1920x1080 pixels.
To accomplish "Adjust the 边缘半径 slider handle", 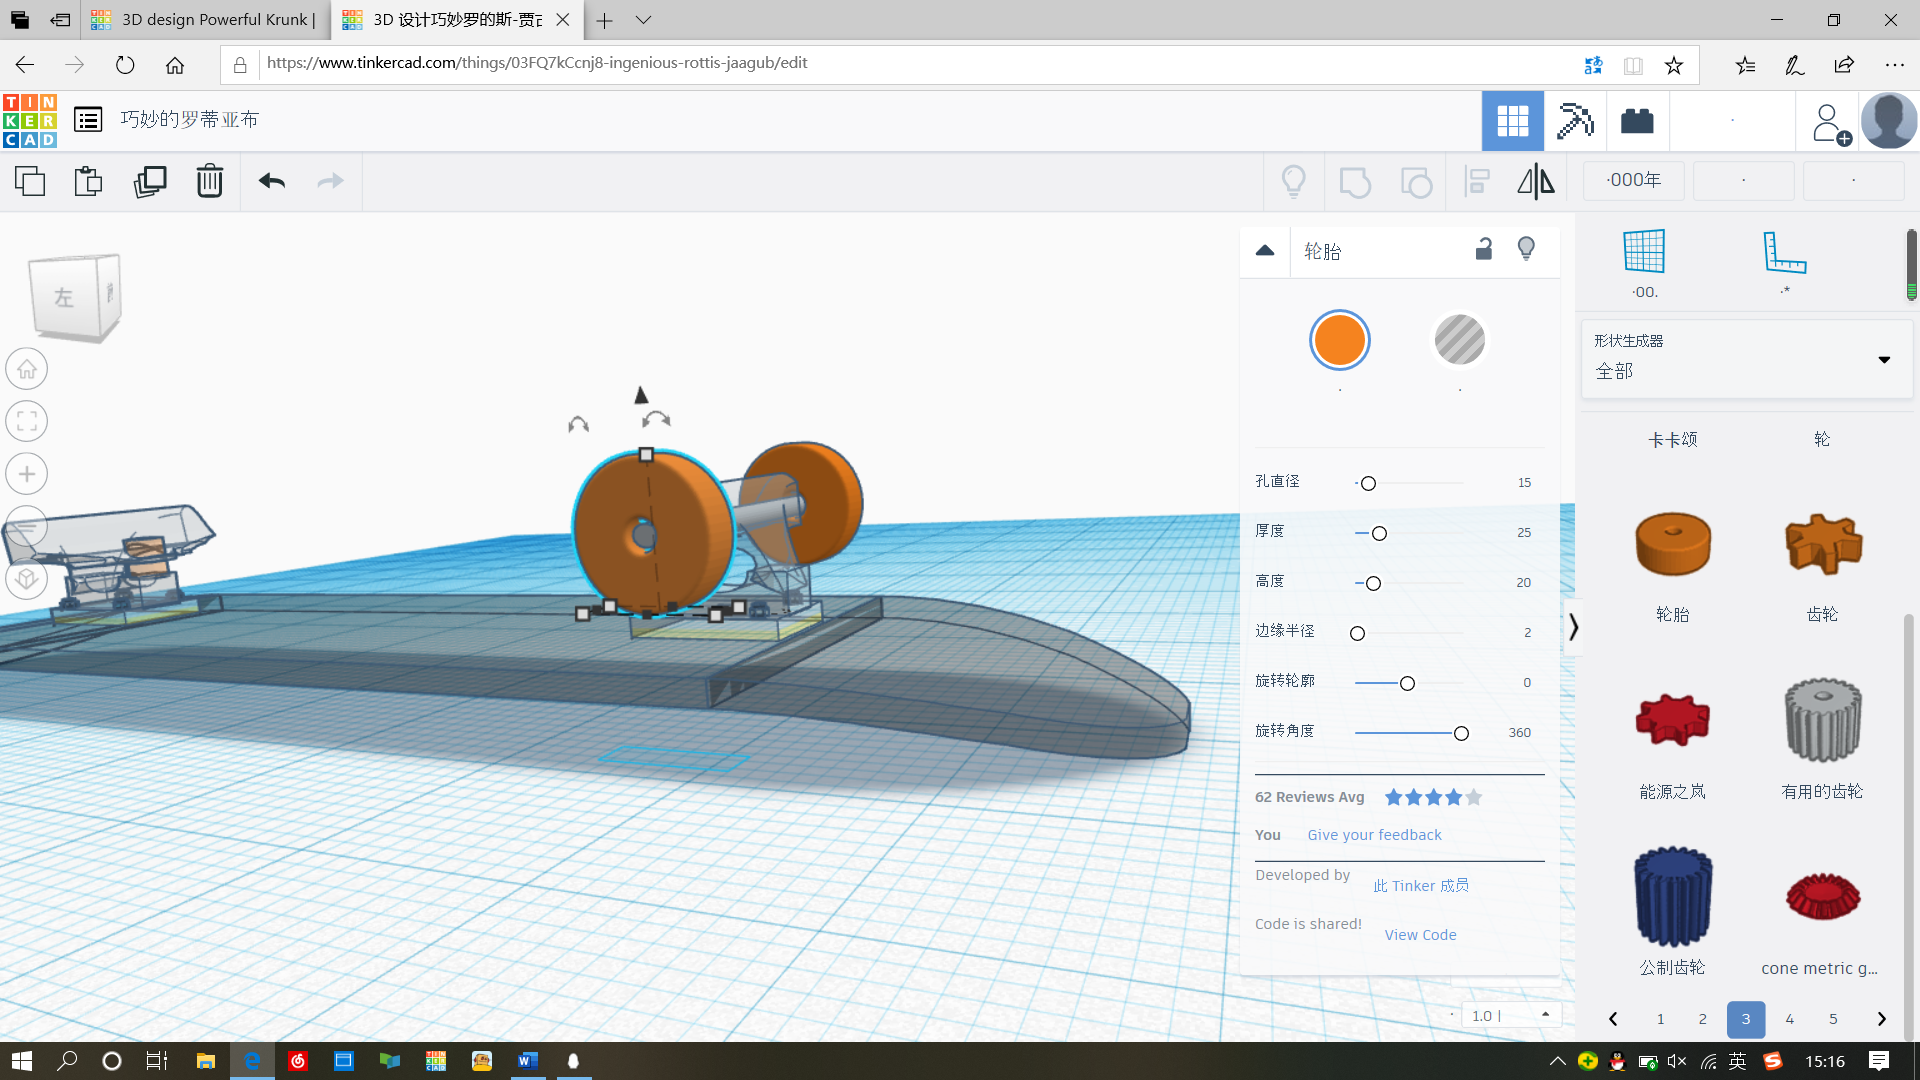I will (x=1357, y=633).
